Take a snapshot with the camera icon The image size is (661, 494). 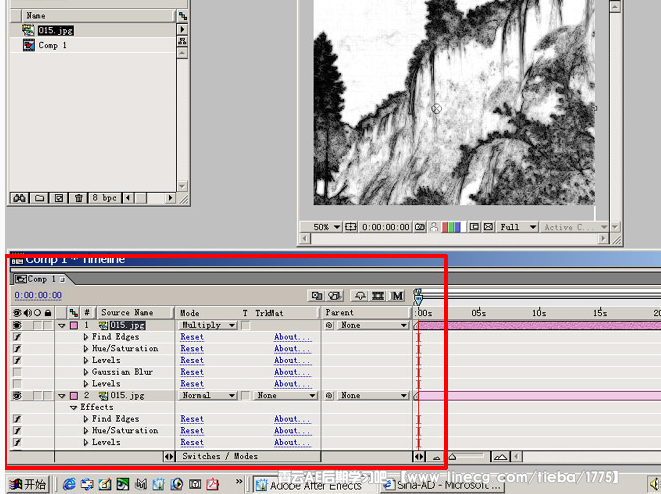click(419, 227)
